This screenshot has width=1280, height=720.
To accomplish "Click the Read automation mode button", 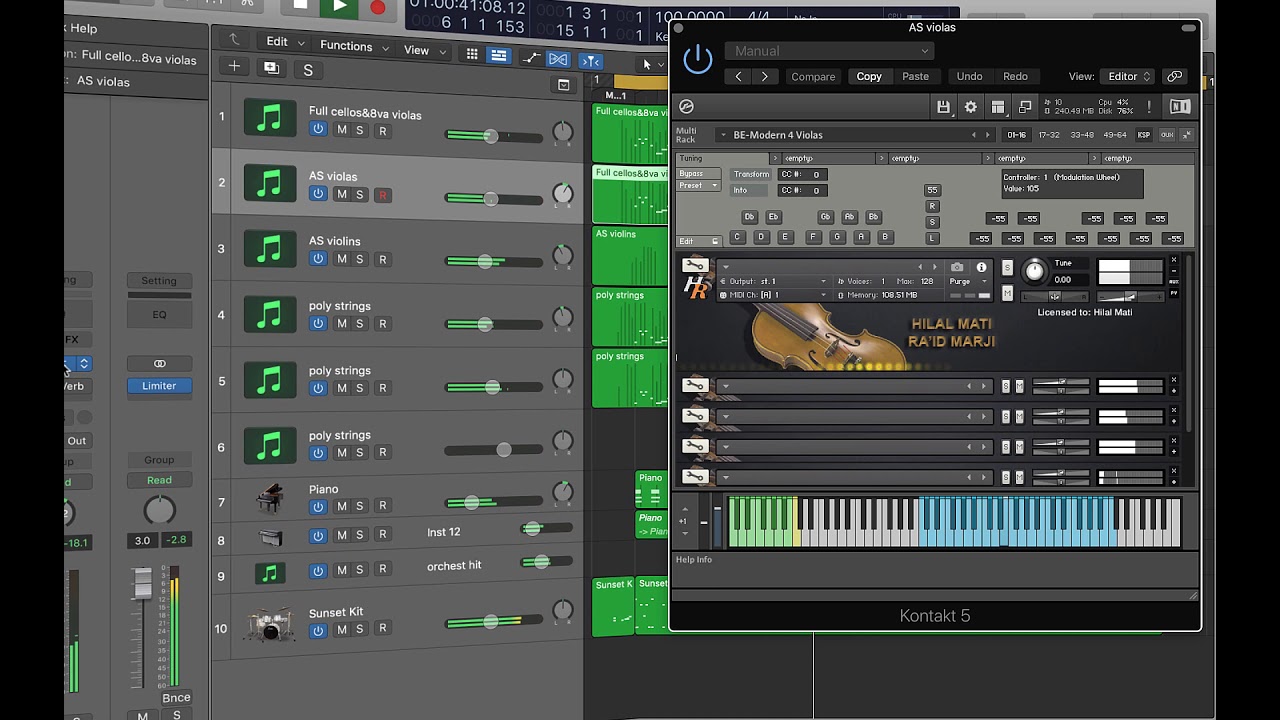I will click(x=159, y=480).
